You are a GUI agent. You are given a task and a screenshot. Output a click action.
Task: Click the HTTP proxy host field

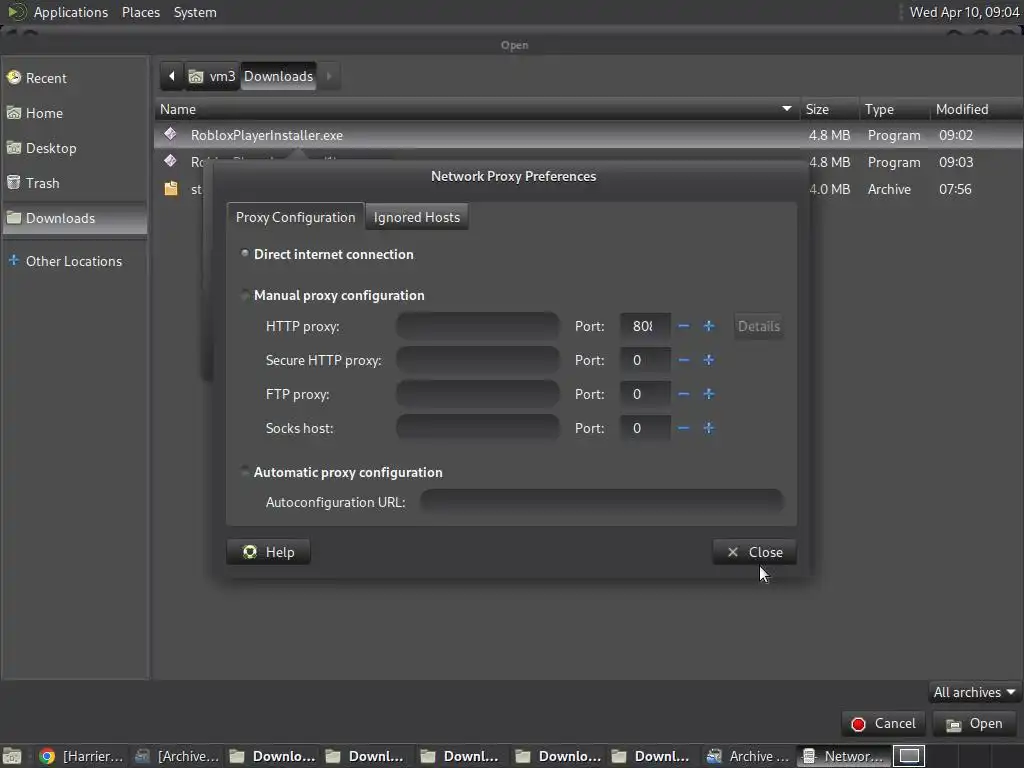coord(477,326)
